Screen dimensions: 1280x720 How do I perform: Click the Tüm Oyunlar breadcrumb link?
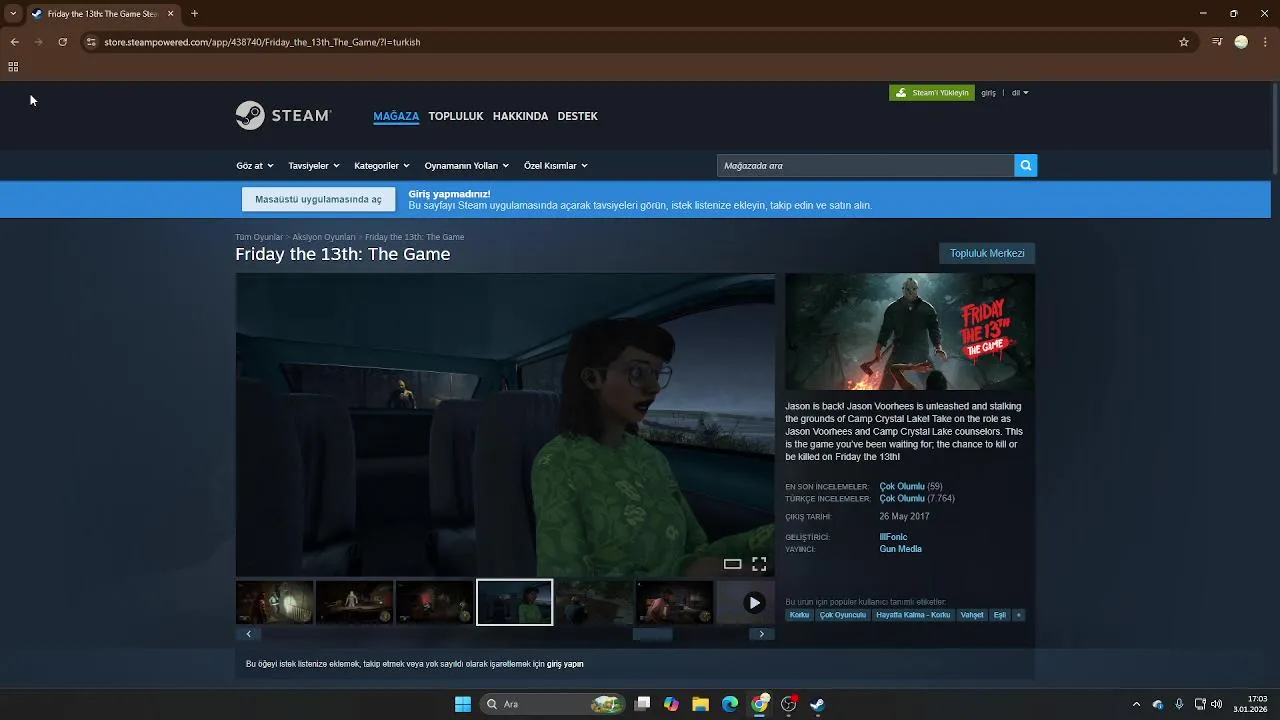259,237
